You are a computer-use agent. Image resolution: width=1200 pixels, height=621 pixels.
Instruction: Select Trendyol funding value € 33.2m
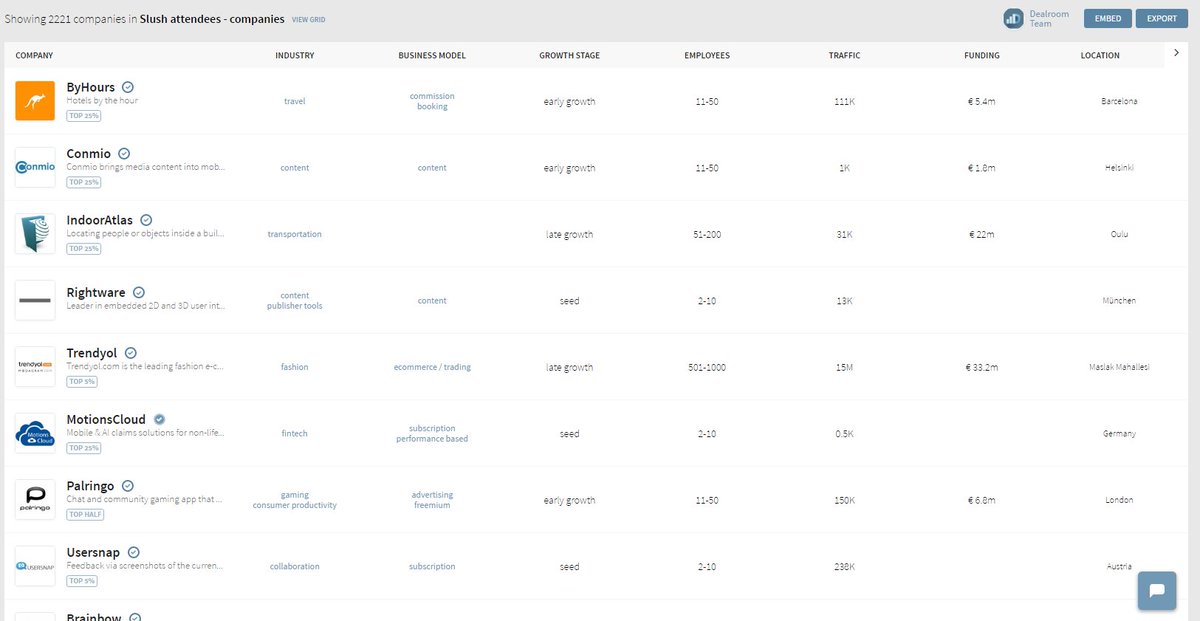pos(982,367)
